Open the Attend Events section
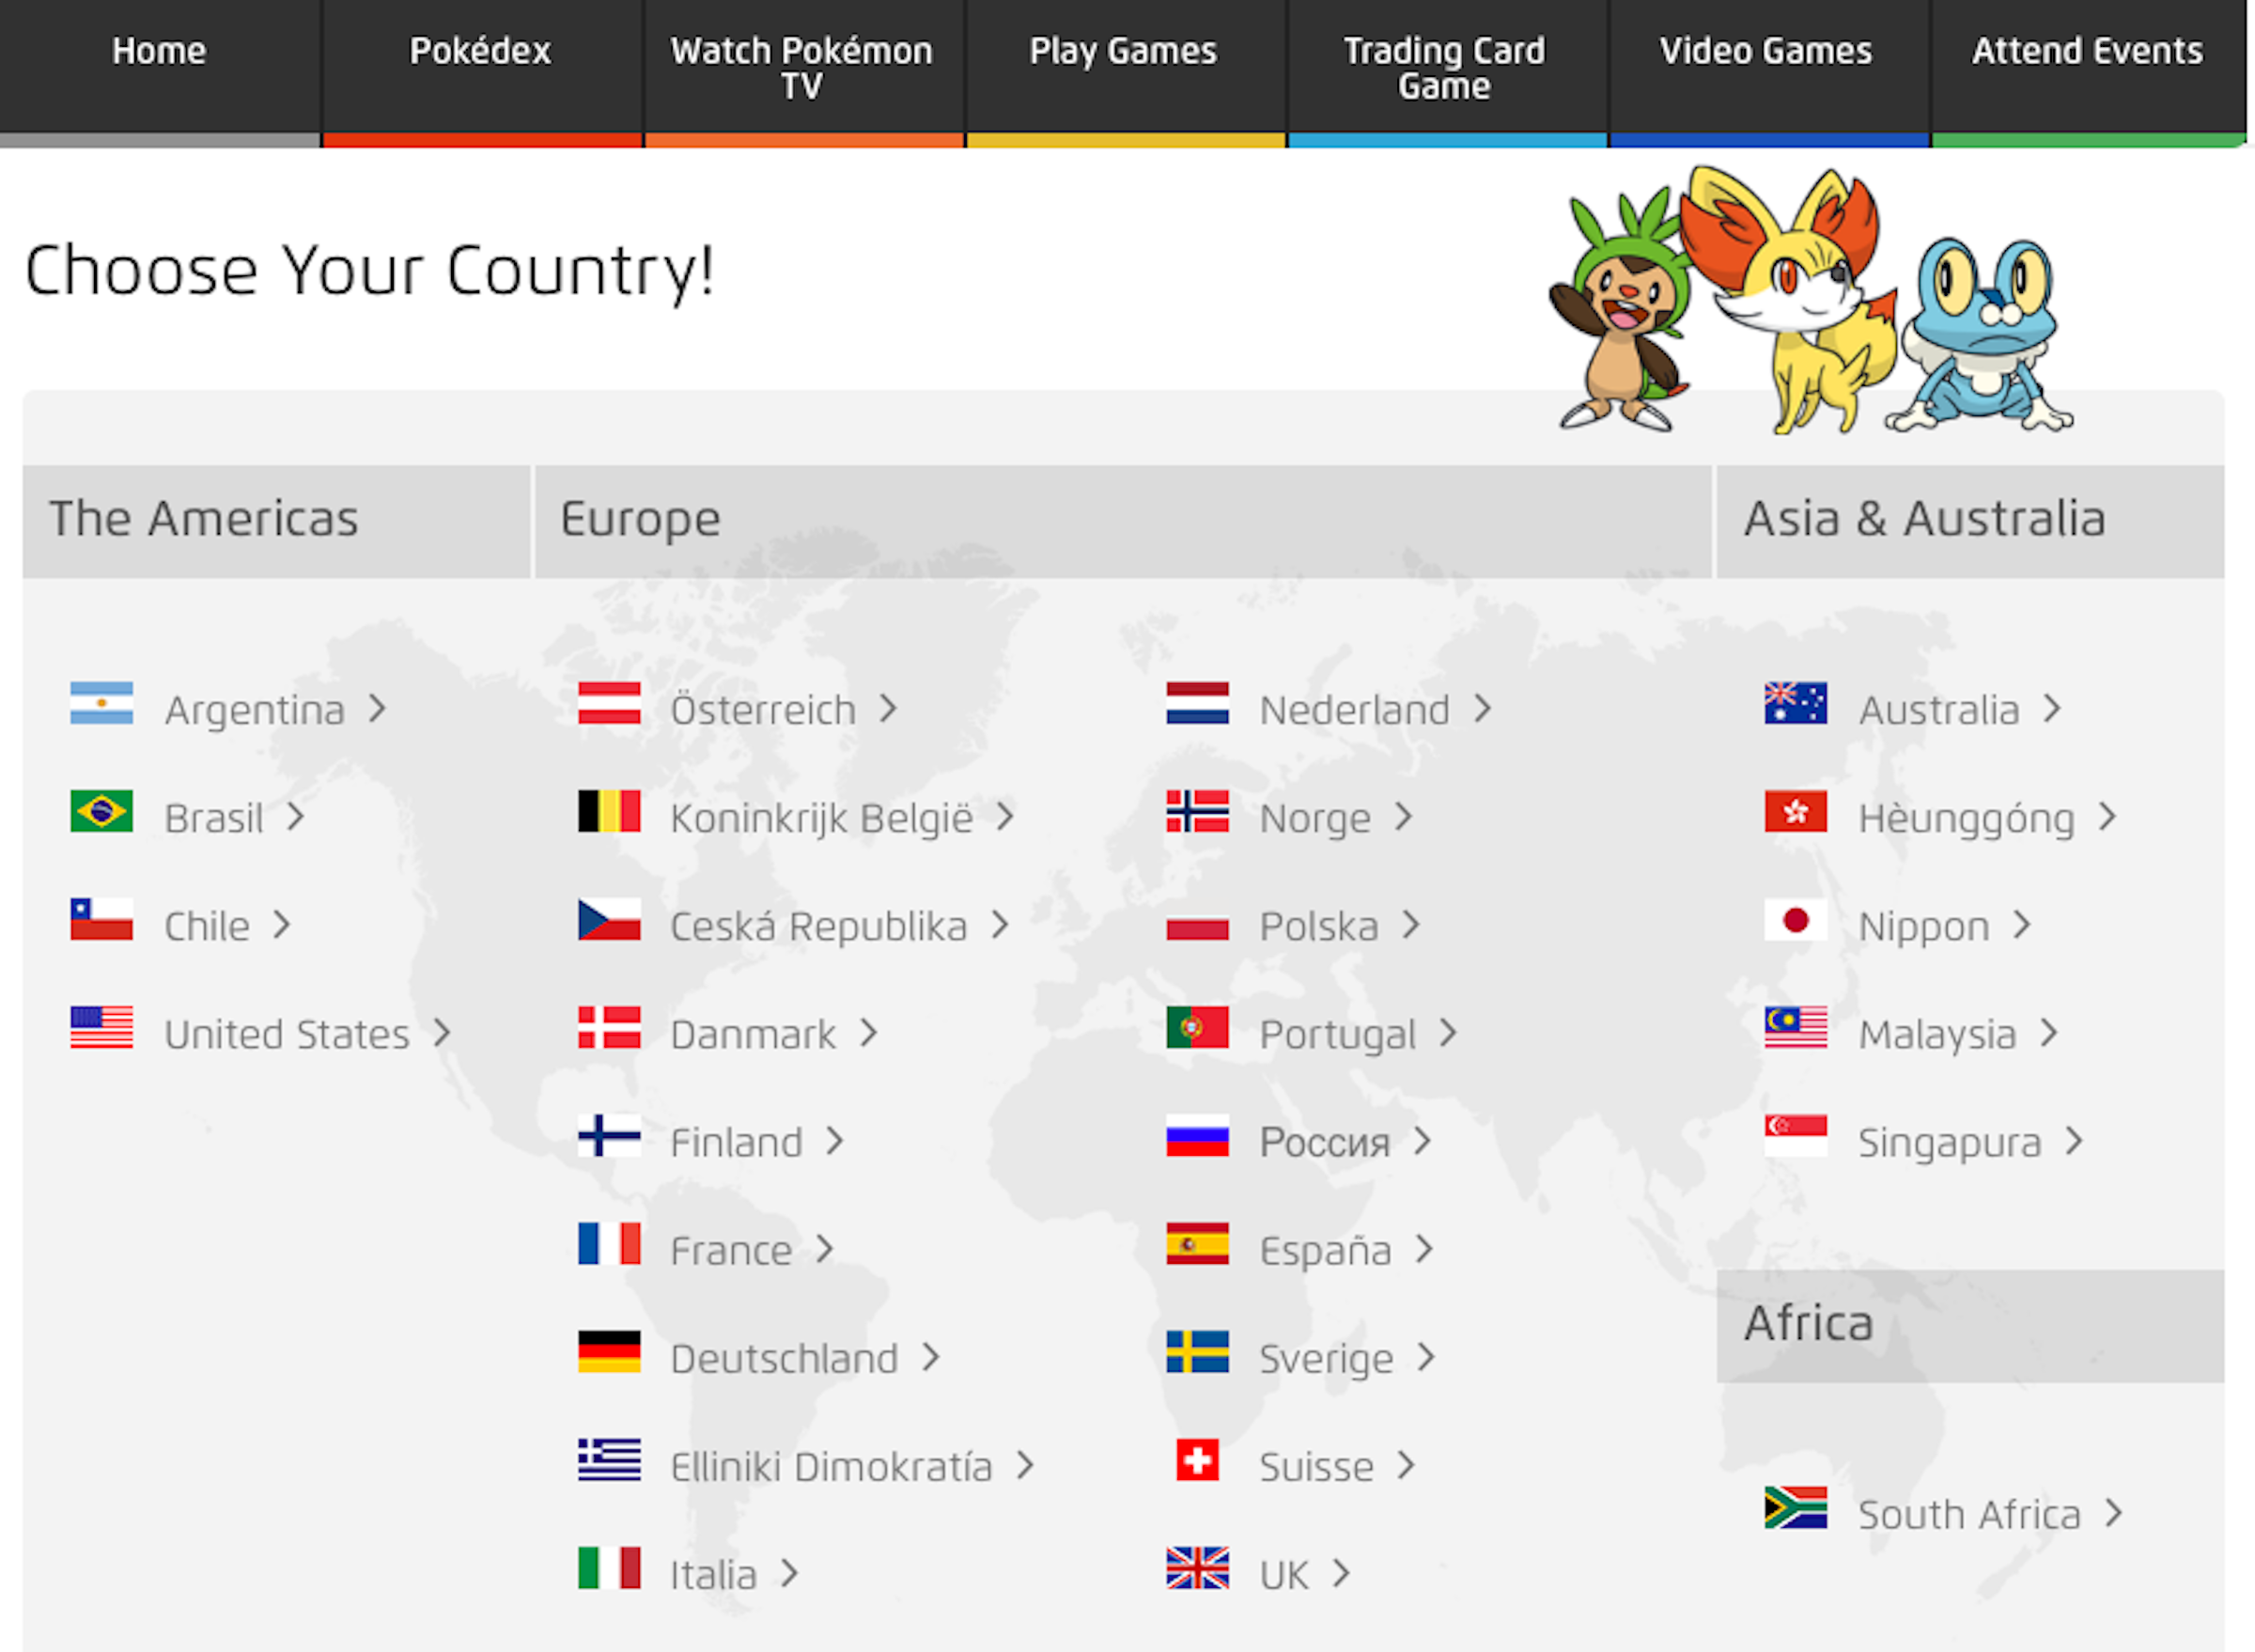Screen dimensions: 2255x1652 pos(2088,73)
